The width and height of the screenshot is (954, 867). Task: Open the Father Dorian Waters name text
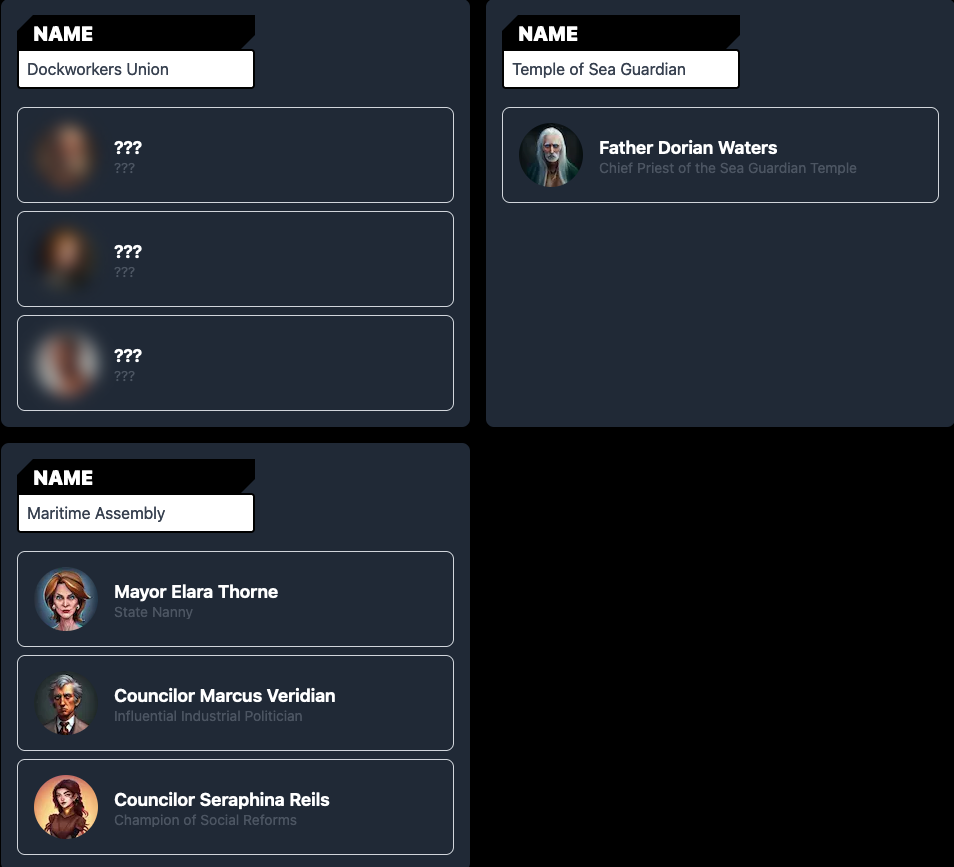(688, 148)
